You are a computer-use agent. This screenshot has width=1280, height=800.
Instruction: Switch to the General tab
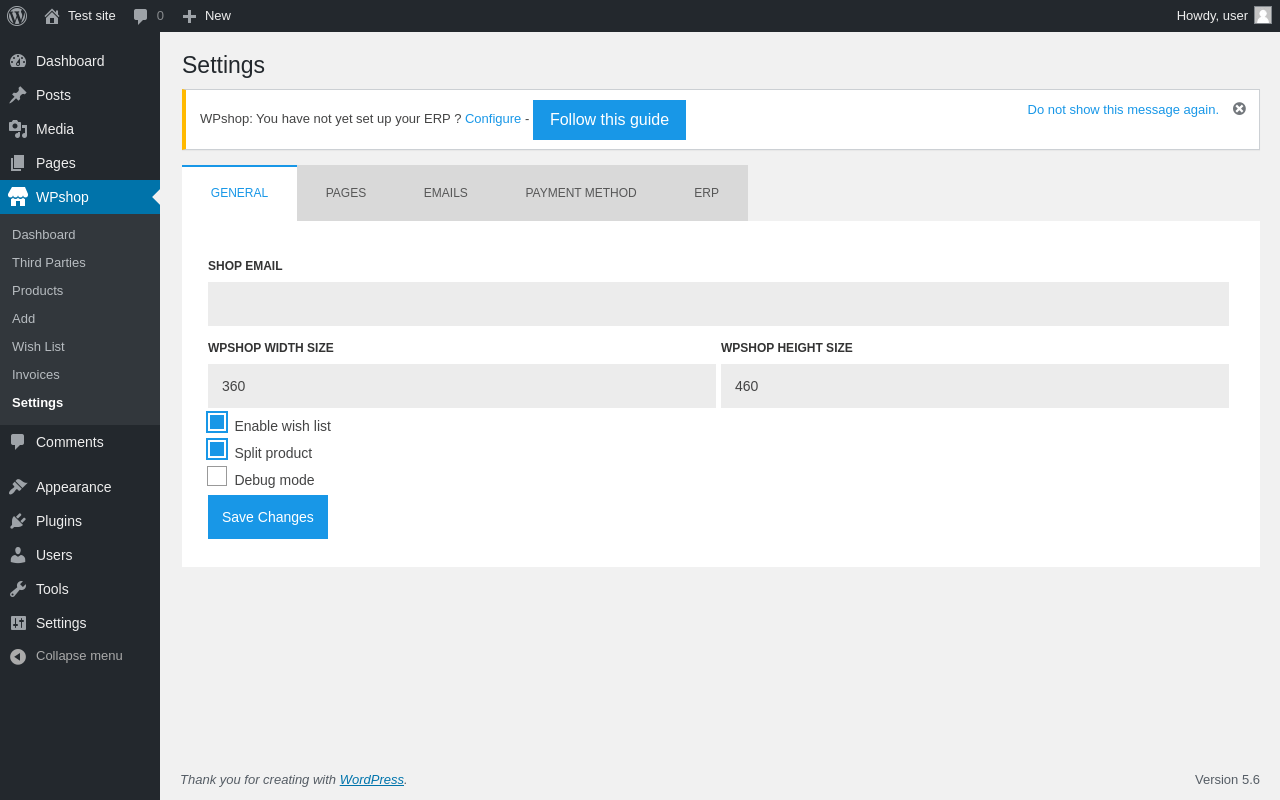coord(239,193)
